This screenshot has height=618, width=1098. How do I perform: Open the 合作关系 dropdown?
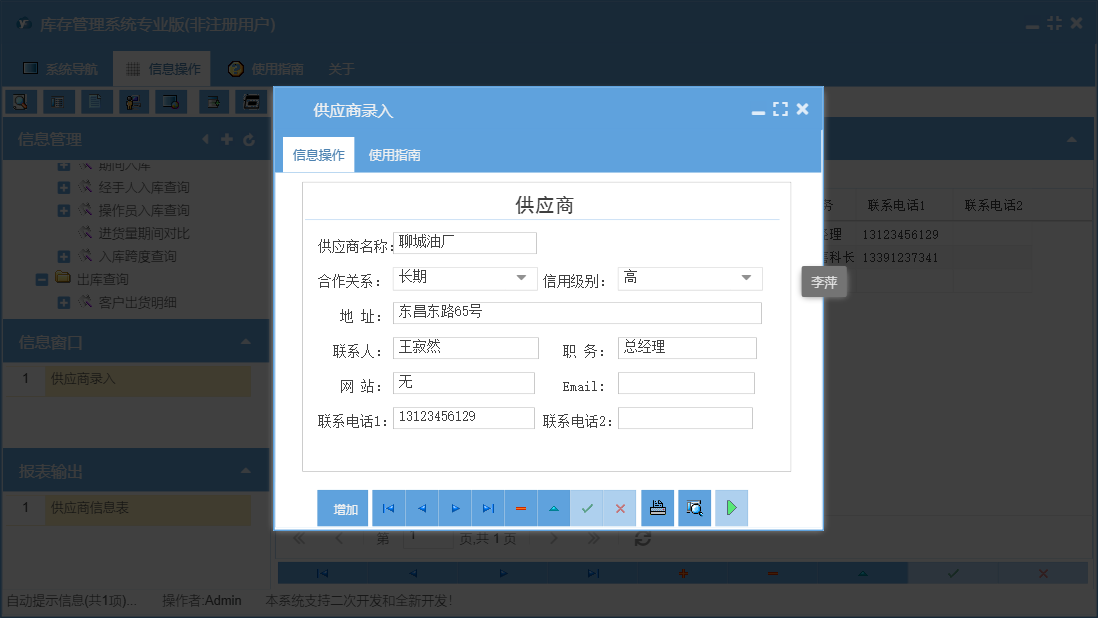(x=521, y=278)
